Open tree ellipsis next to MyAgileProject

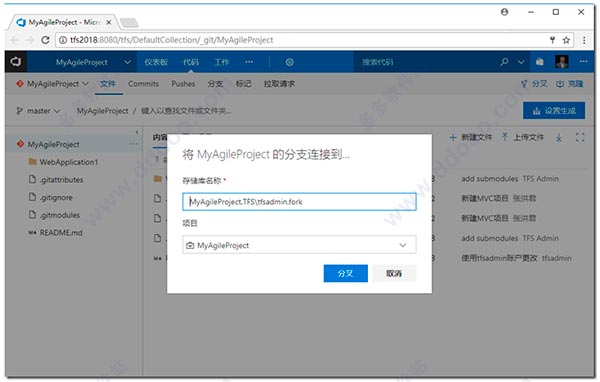click(x=133, y=144)
